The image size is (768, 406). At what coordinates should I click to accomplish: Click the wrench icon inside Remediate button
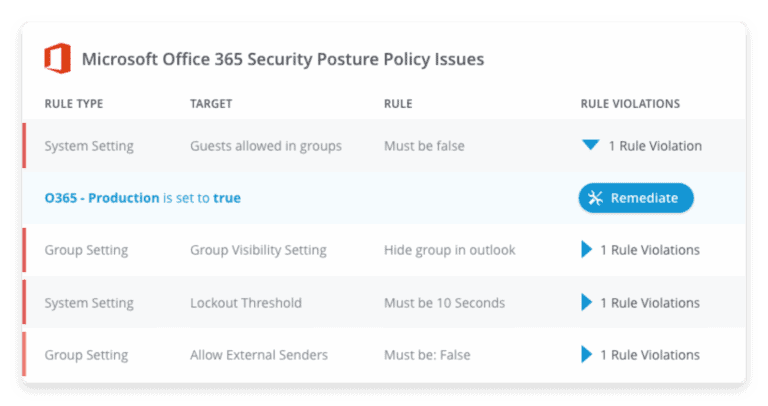coord(595,198)
